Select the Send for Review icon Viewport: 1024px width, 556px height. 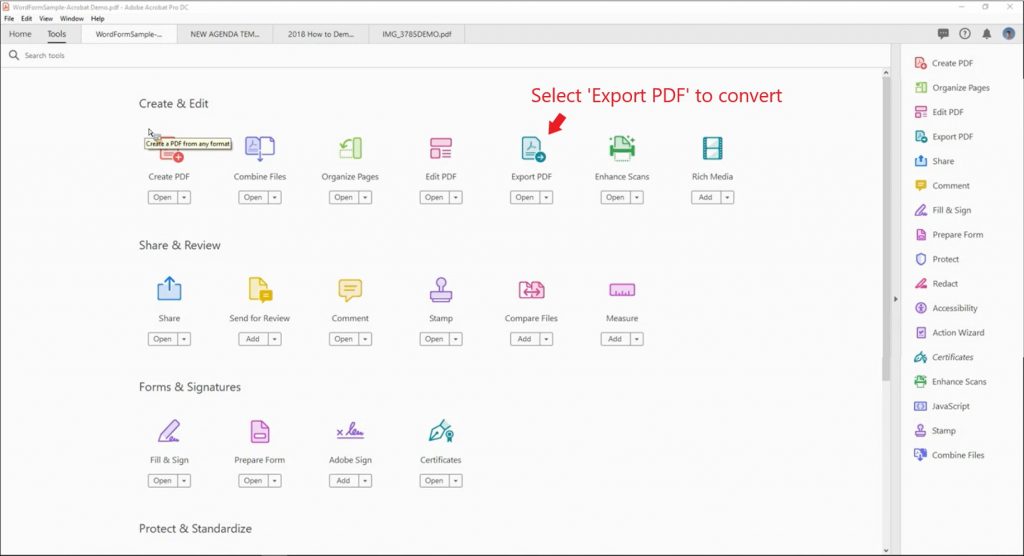(x=260, y=290)
